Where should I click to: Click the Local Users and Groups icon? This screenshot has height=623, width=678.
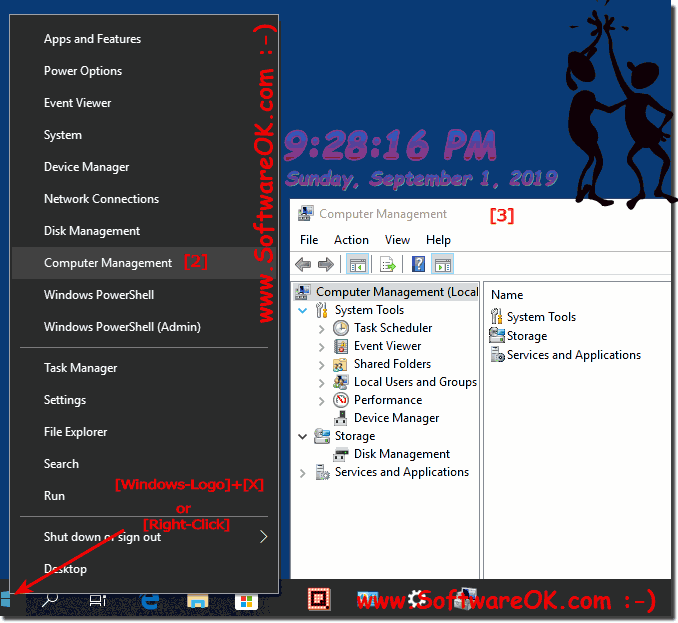tap(341, 382)
